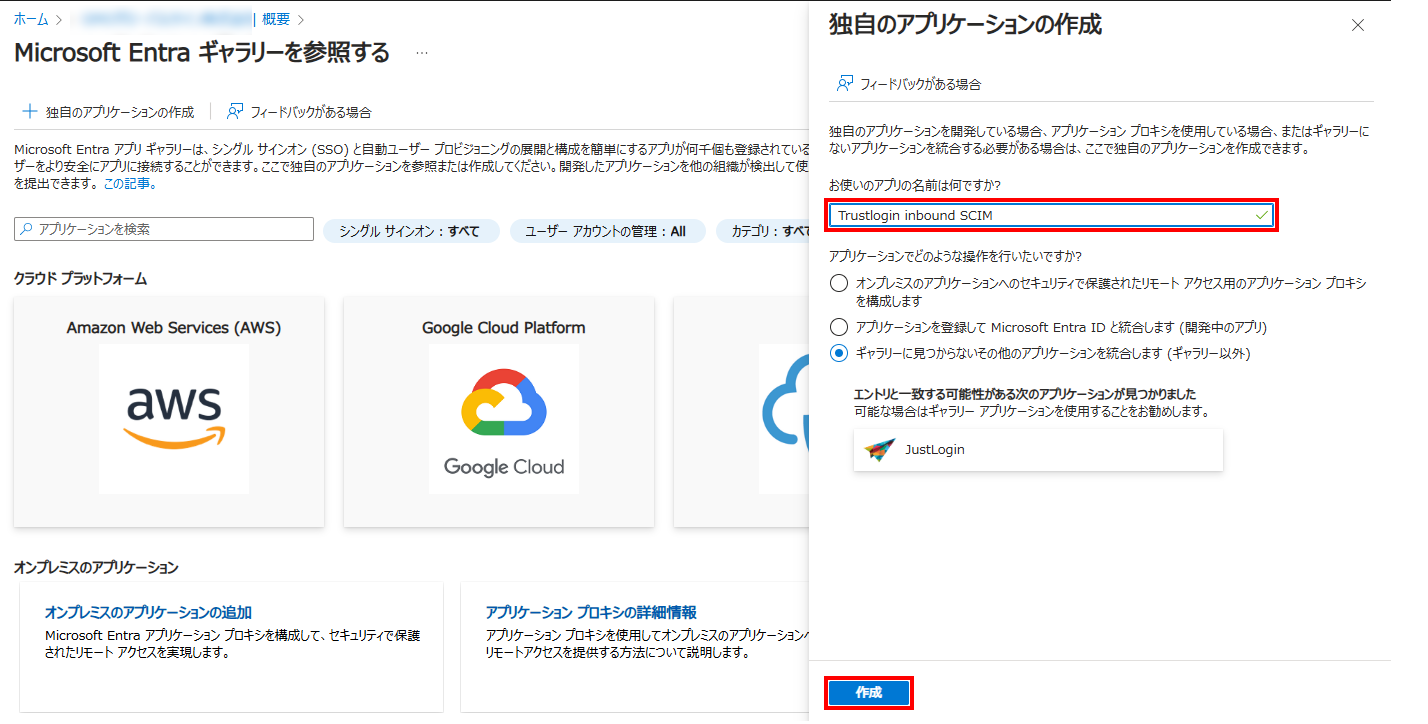1428x724 pixels.
Task: Click フィードバックがある場合 in the side panel
Action: (909, 84)
